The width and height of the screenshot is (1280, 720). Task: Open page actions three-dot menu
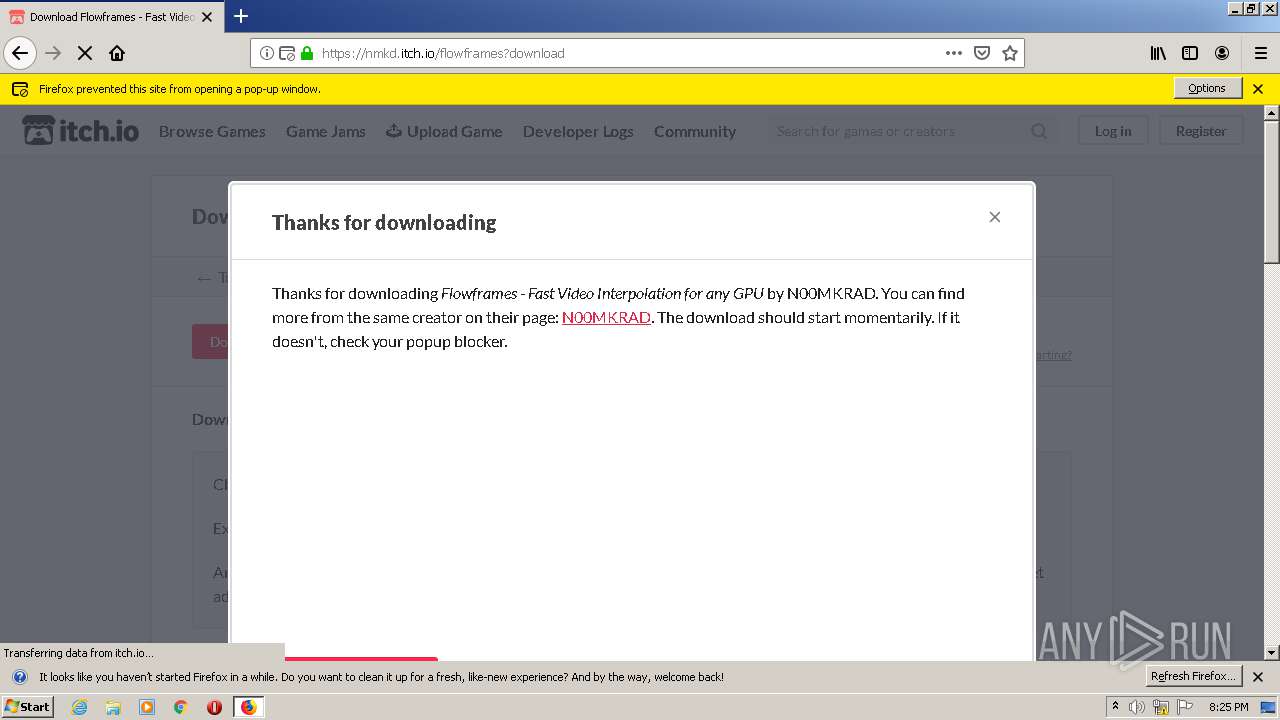click(954, 53)
